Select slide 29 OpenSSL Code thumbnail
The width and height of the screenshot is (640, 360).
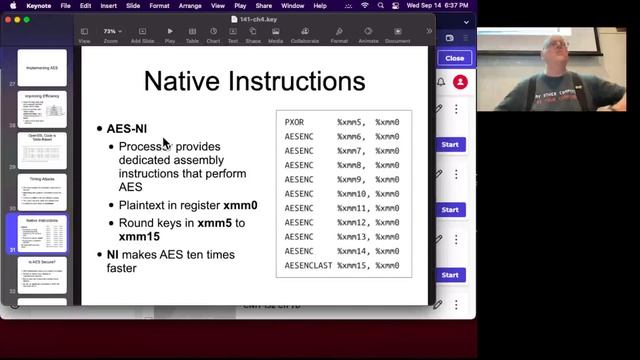(x=42, y=151)
